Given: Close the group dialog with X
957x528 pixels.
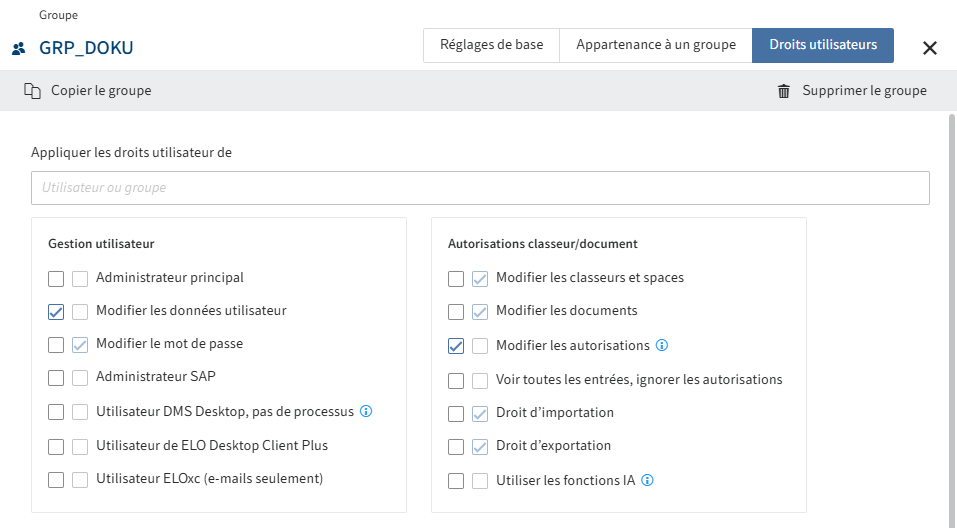Looking at the screenshot, I should click(930, 48).
